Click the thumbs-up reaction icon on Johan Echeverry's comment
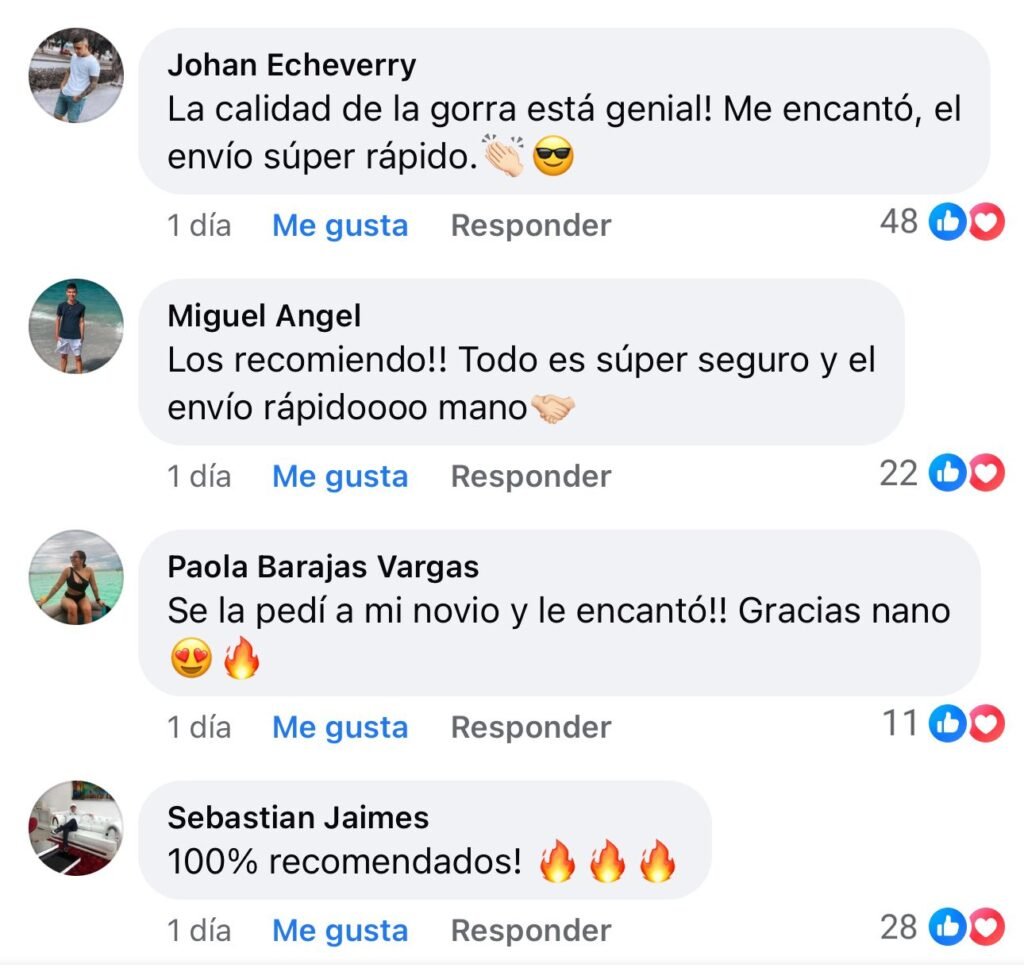This screenshot has width=1024, height=968. click(948, 222)
